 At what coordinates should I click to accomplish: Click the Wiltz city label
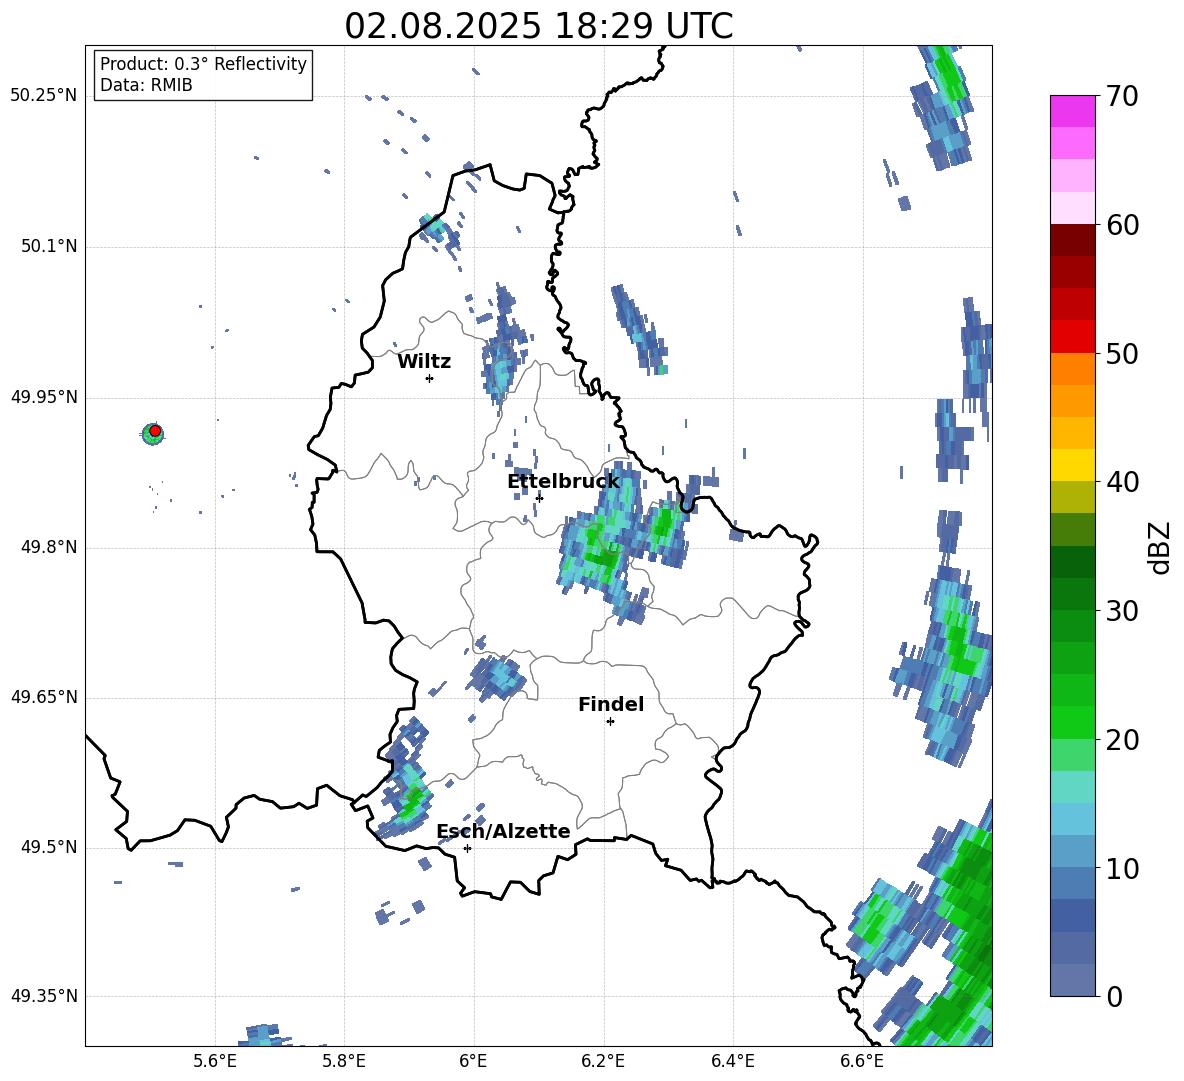pyautogui.click(x=424, y=362)
